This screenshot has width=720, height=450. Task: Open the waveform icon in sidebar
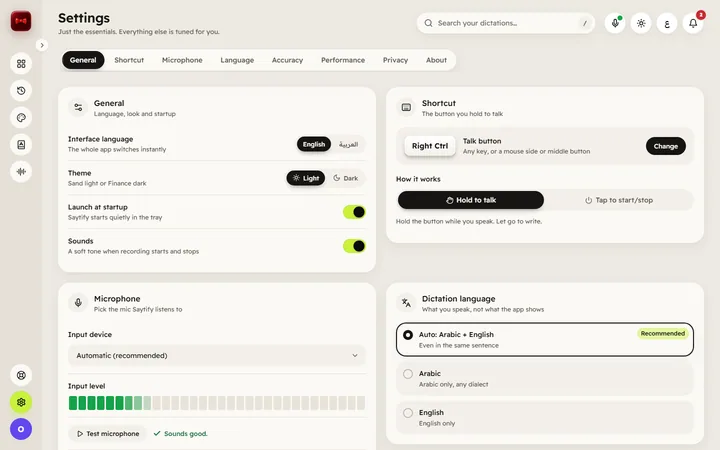(21, 172)
